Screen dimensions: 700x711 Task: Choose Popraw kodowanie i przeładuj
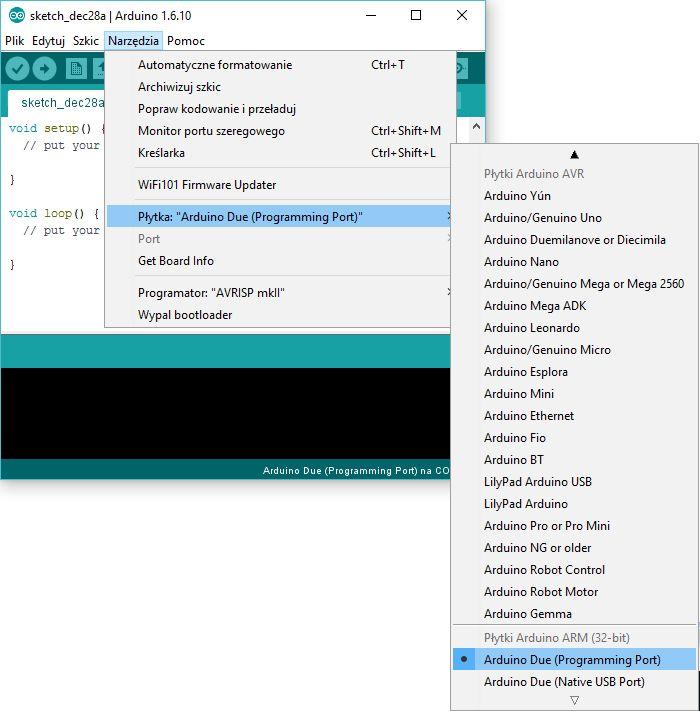pyautogui.click(x=279, y=109)
